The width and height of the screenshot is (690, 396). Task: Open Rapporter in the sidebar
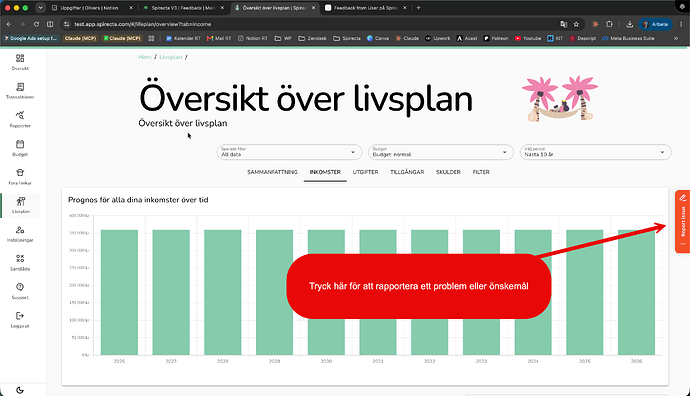(x=20, y=119)
